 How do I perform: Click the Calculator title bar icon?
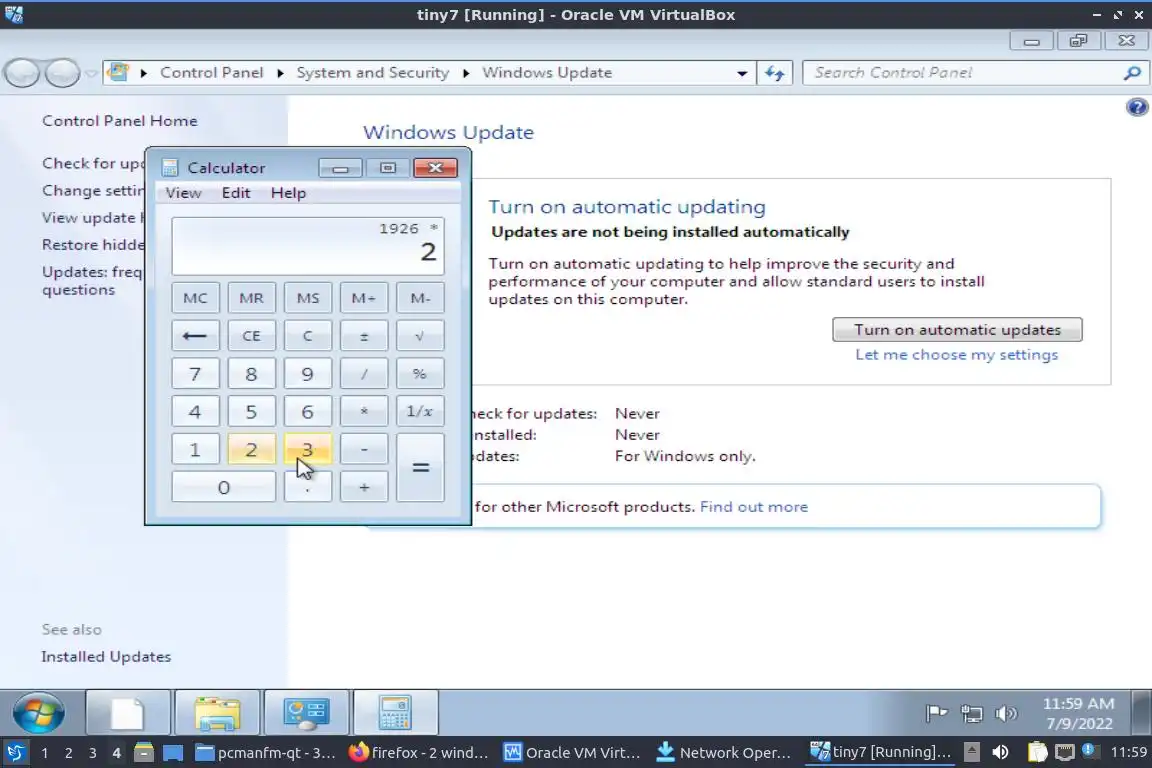[170, 168]
